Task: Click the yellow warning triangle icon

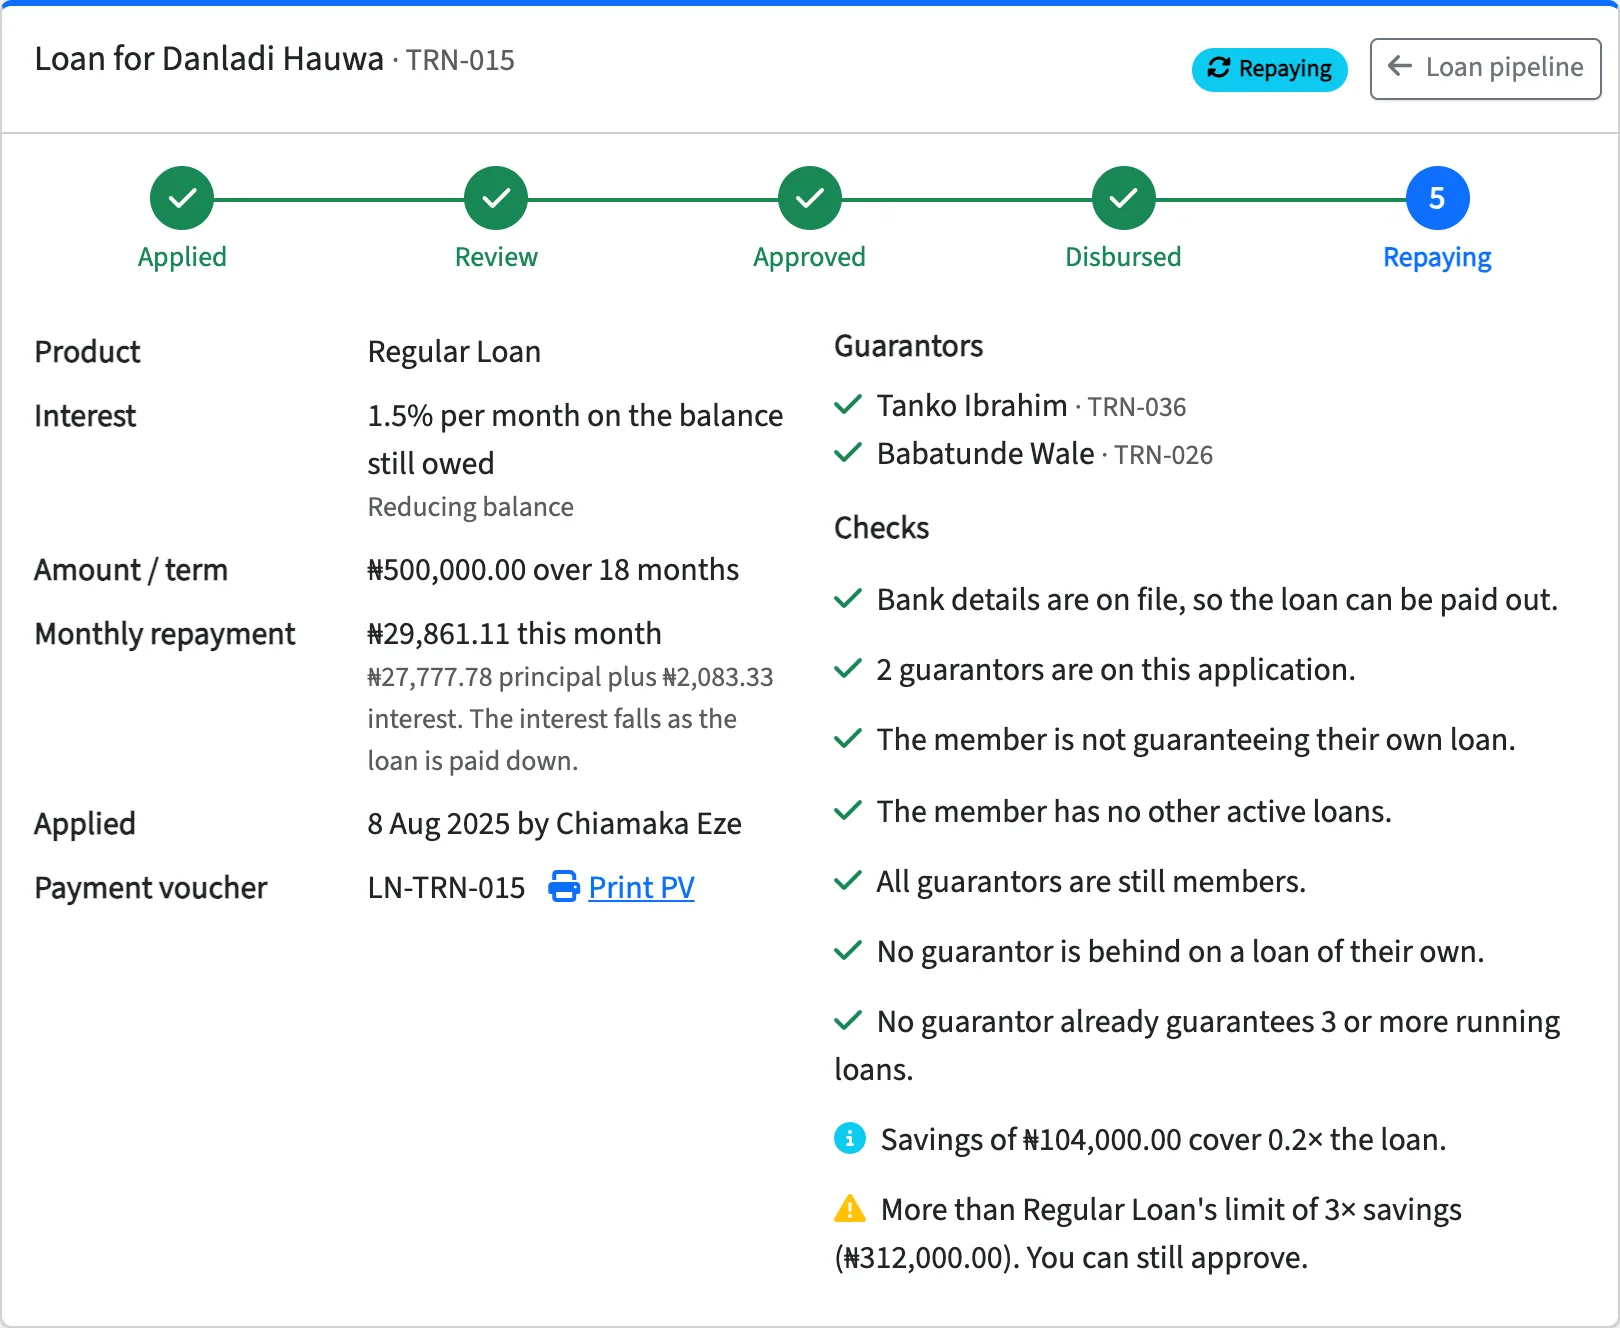Action: point(850,1208)
